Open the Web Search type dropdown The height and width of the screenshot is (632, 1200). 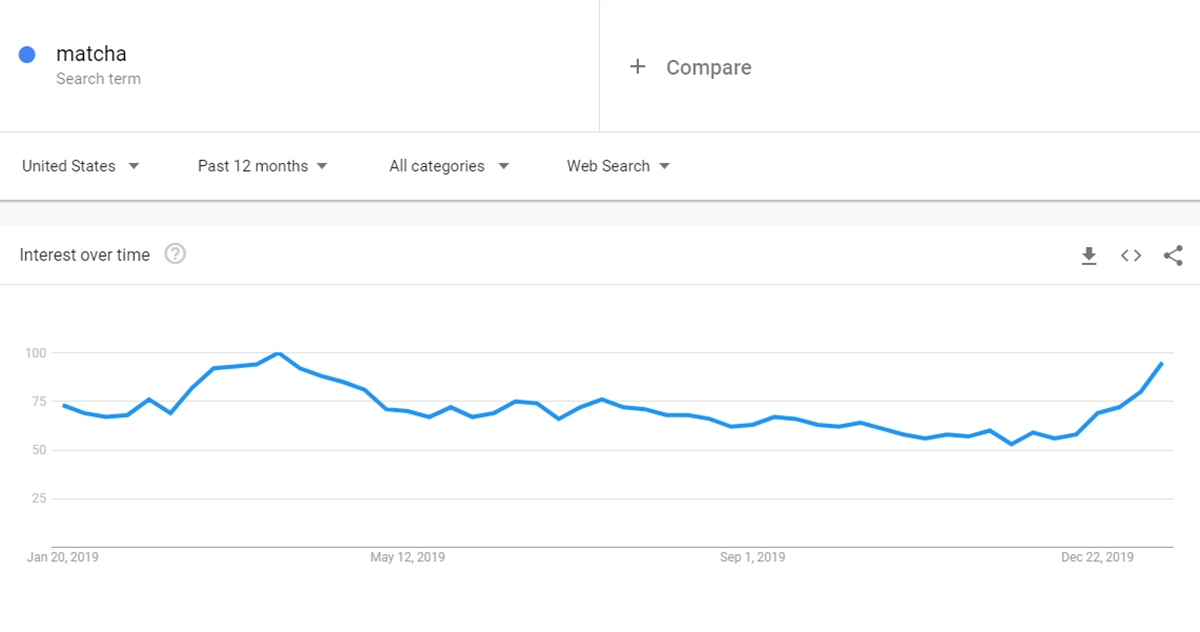pyautogui.click(x=618, y=166)
